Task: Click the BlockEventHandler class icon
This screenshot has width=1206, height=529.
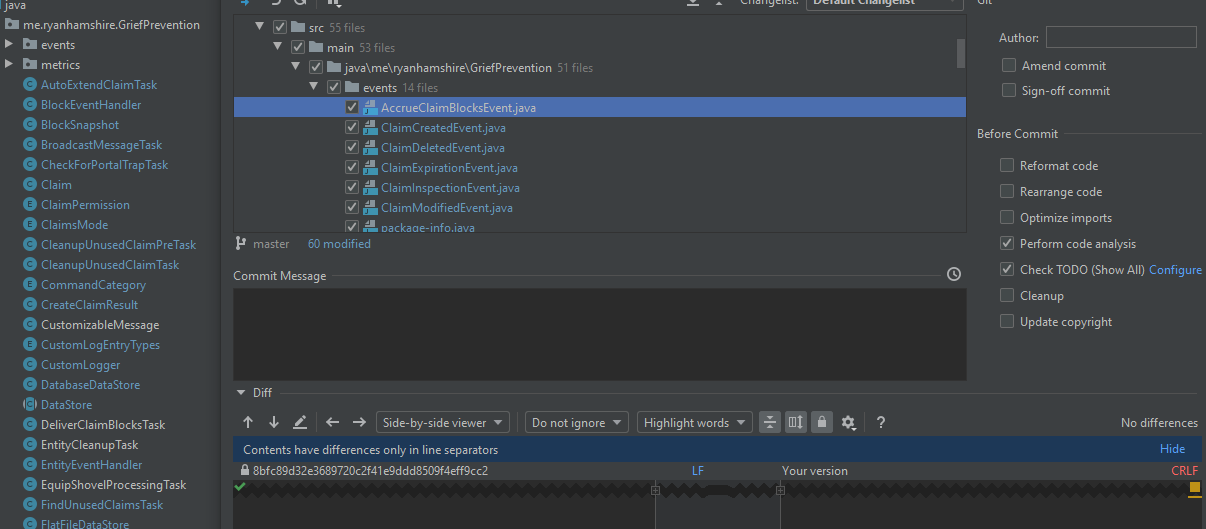Action: [30, 105]
